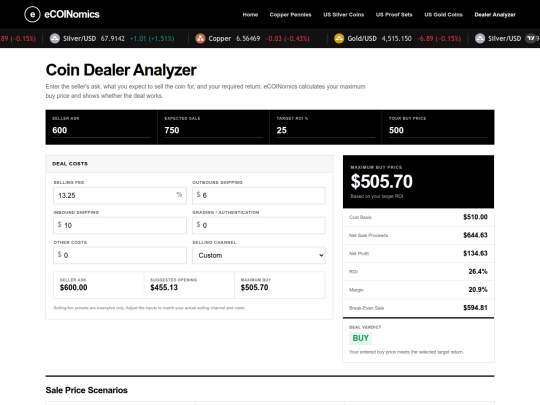Image resolution: width=540 pixels, height=405 pixels.
Task: Click the TradingView logo in the ticker
Action: (531, 38)
